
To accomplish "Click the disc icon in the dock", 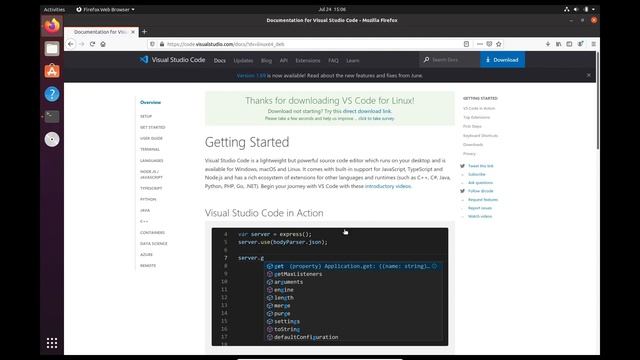I will tap(52, 140).
